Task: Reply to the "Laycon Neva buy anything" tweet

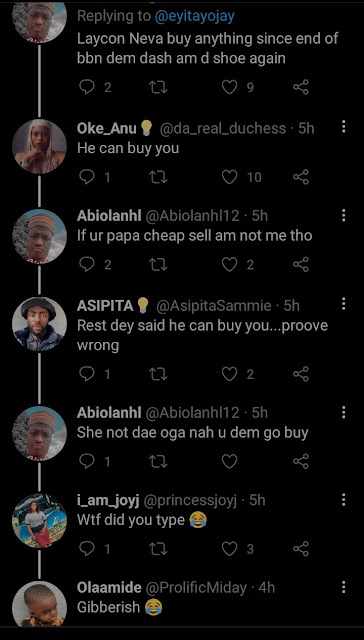Action: pyautogui.click(x=87, y=87)
